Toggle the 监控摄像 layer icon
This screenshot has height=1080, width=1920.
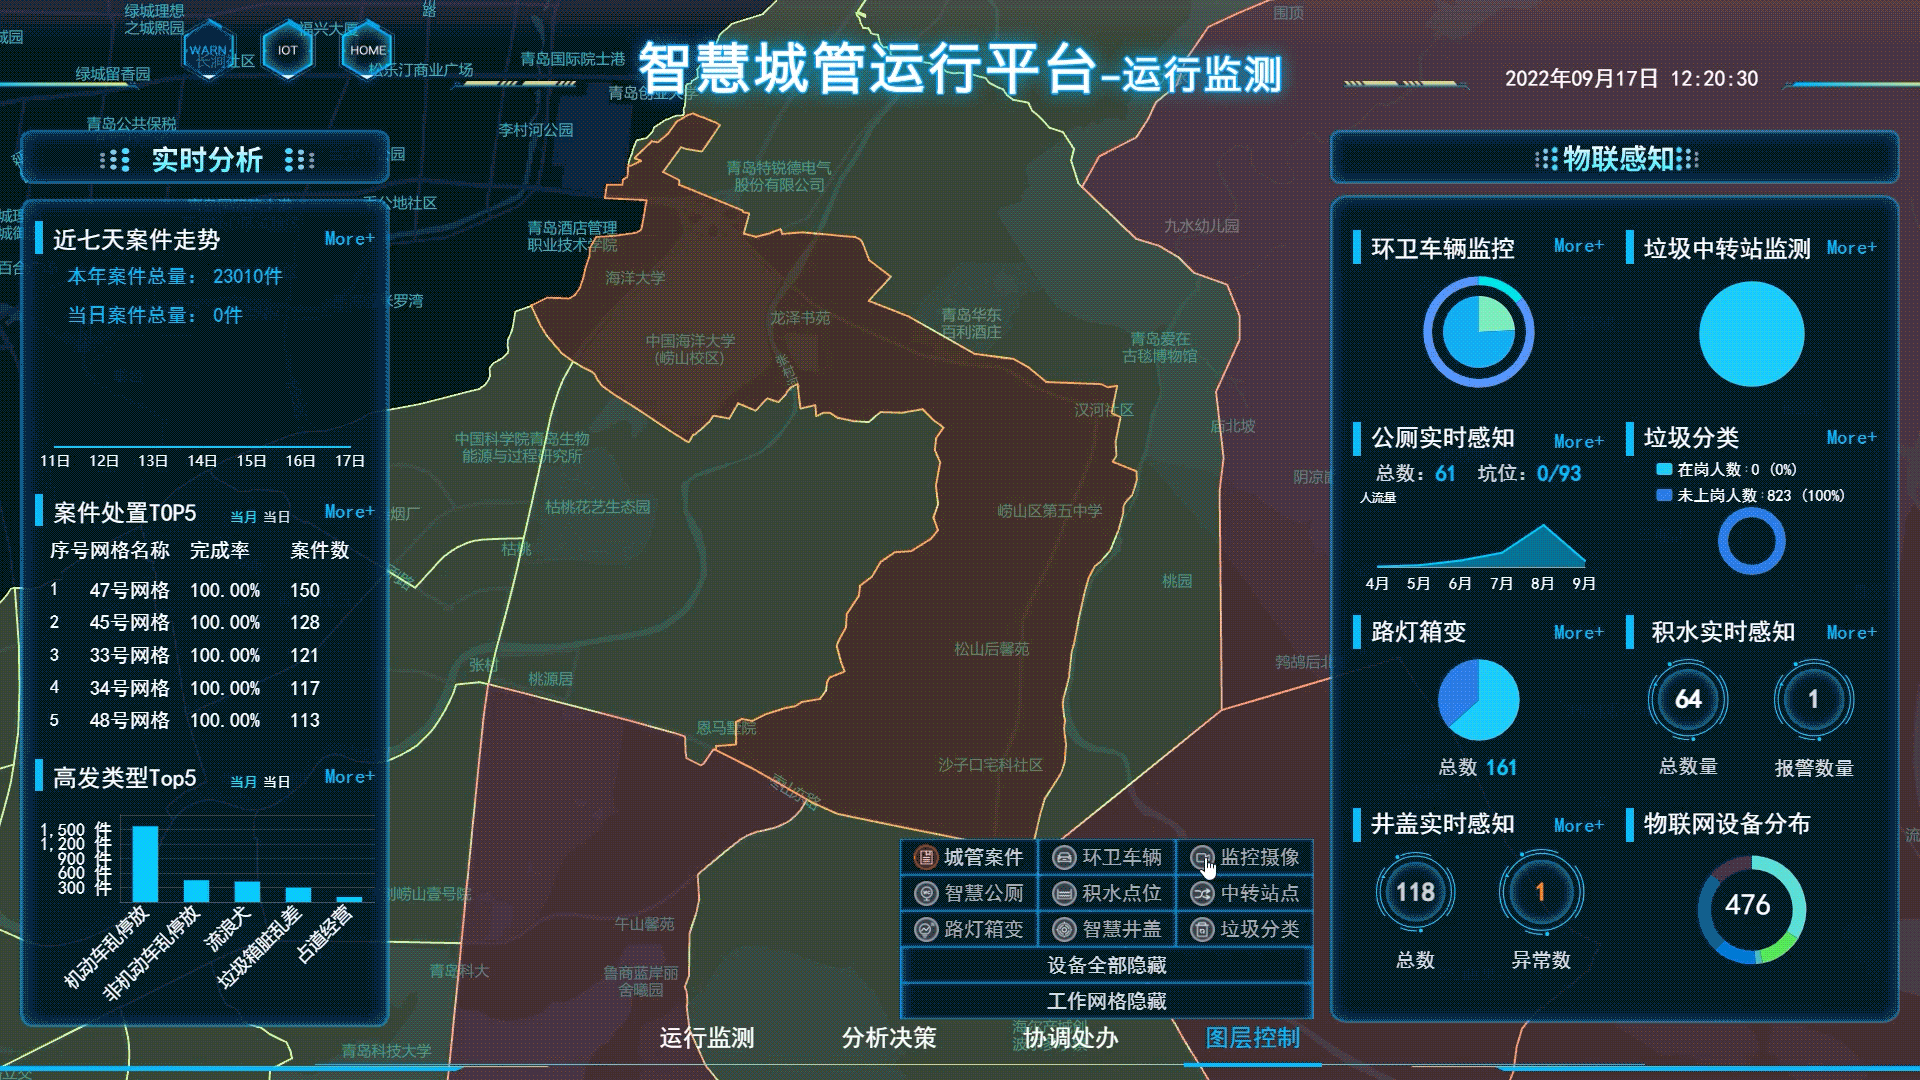point(1202,857)
